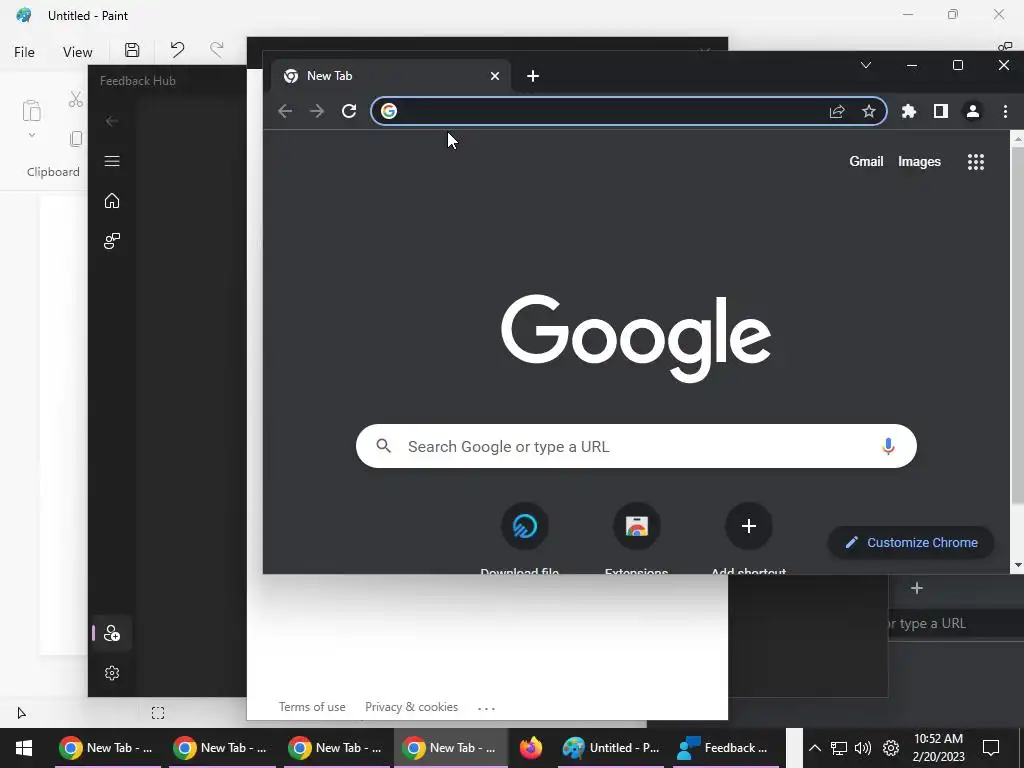Click the Terms of use link
Viewport: 1024px width, 768px height.
point(312,707)
